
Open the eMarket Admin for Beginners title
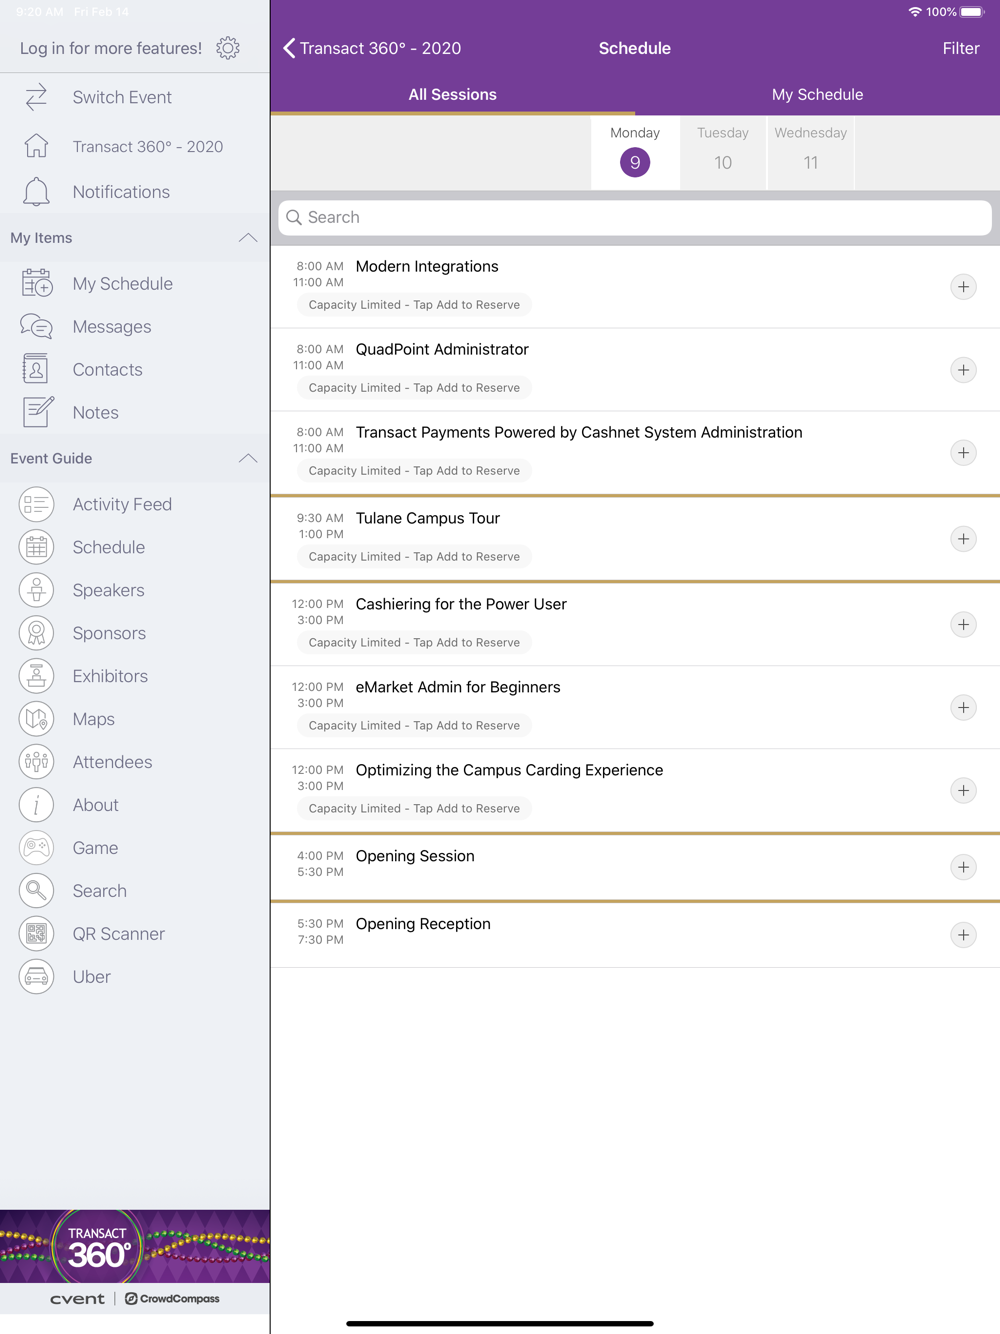458,688
